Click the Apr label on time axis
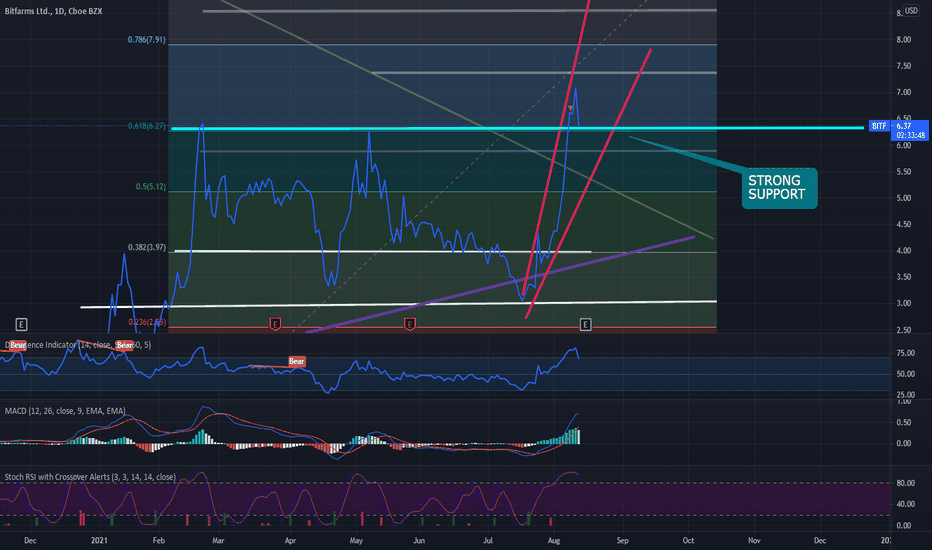Viewport: 932px width, 550px height. (290, 540)
